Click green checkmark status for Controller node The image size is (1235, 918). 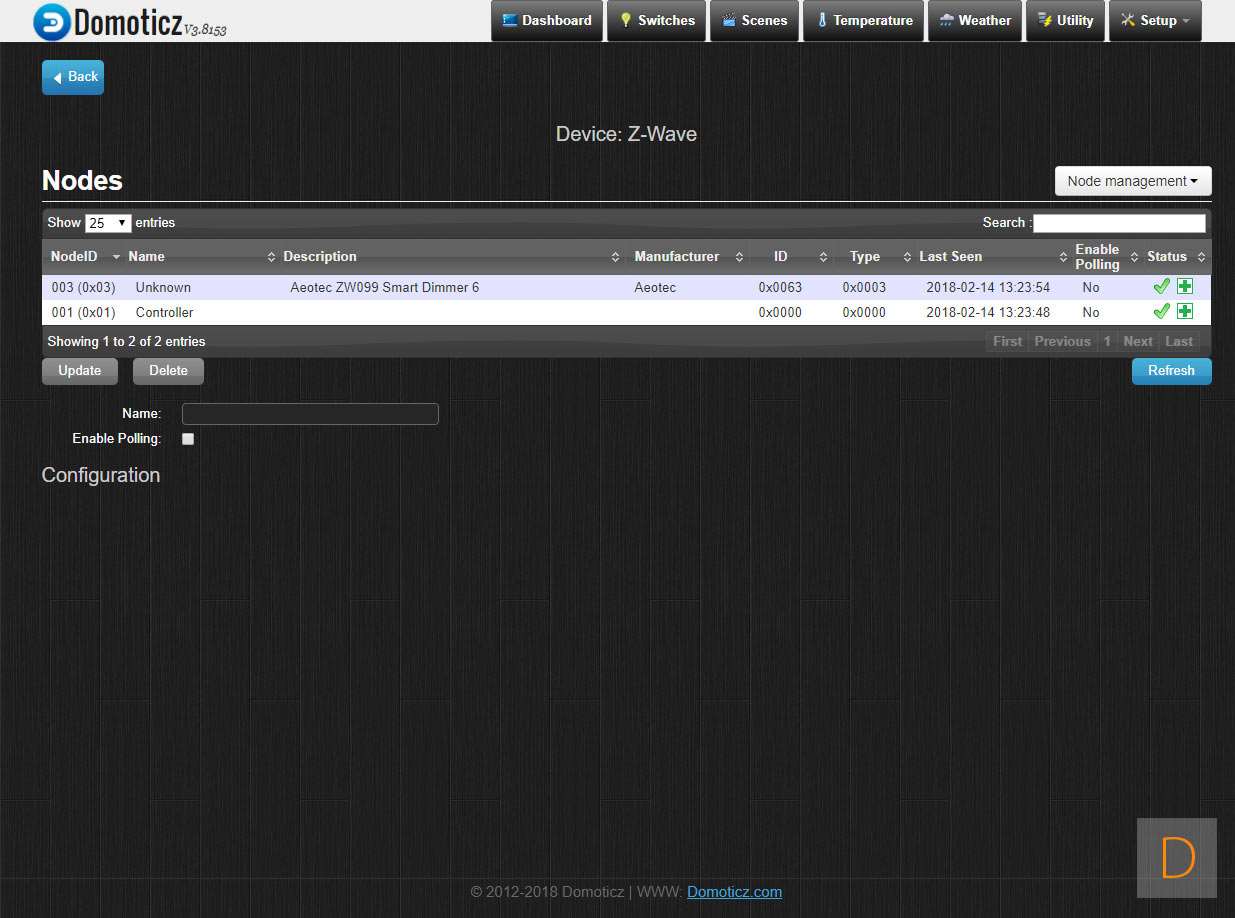tap(1161, 312)
